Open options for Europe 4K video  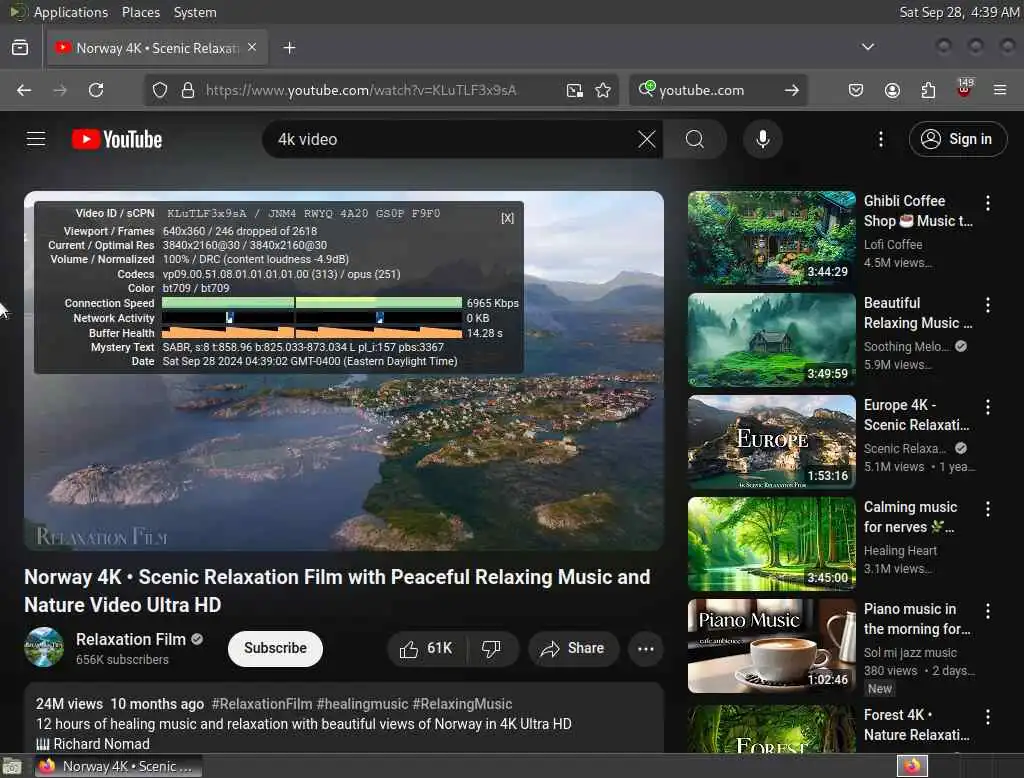click(987, 407)
